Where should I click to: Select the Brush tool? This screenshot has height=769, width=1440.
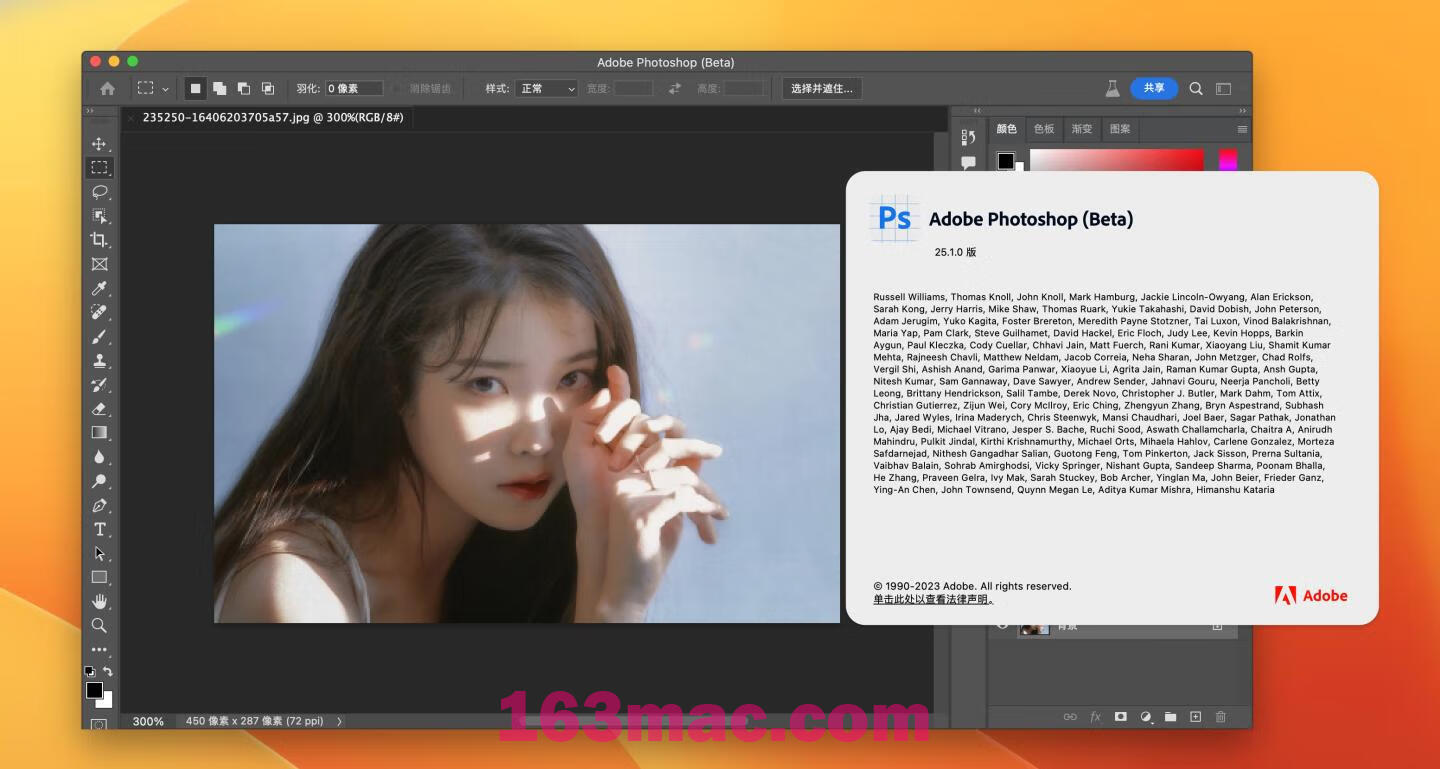pos(99,337)
